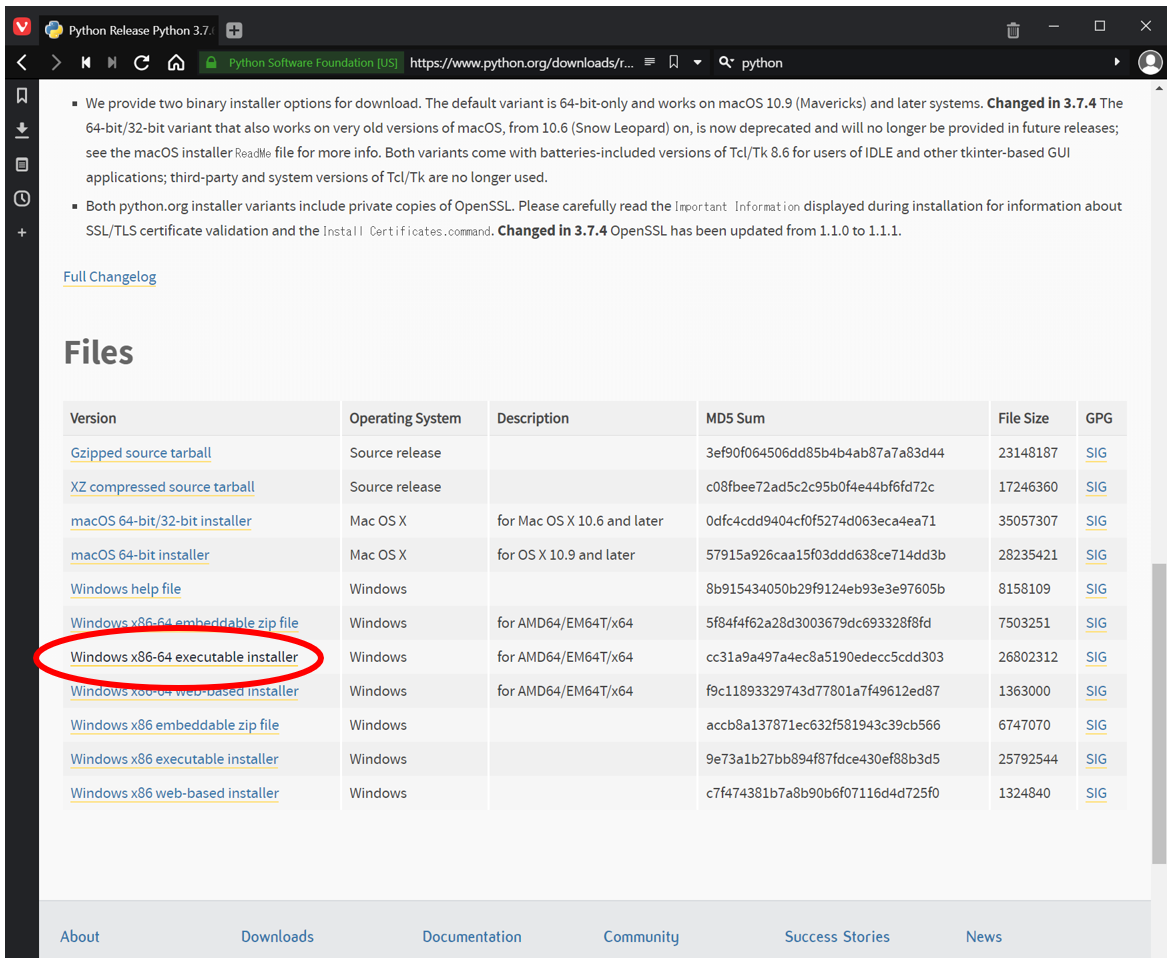Click description for Mac OS X 10.6 and later

tap(580, 521)
